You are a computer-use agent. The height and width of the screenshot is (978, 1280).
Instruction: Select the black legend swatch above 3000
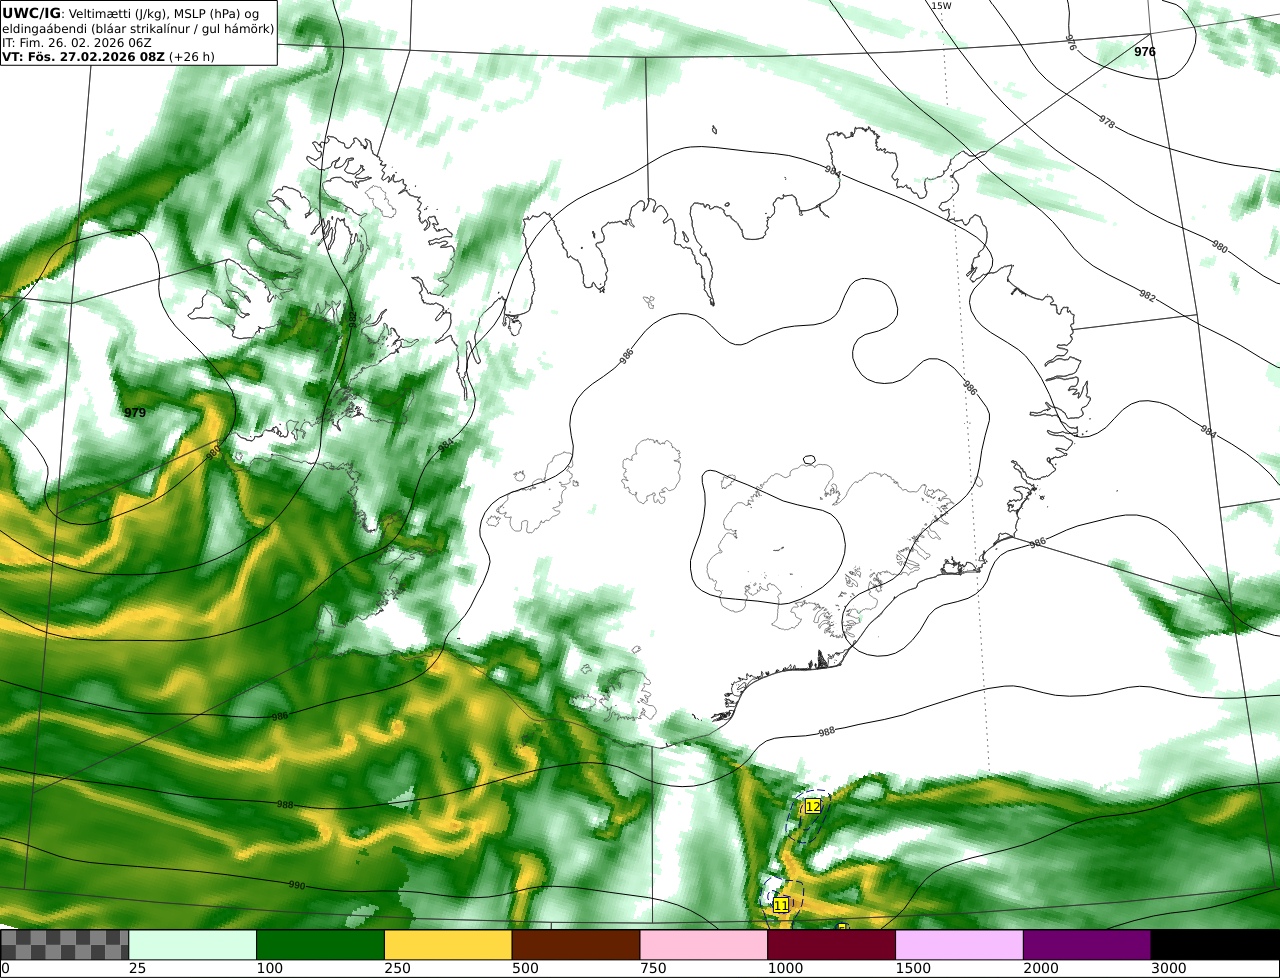click(x=1215, y=945)
